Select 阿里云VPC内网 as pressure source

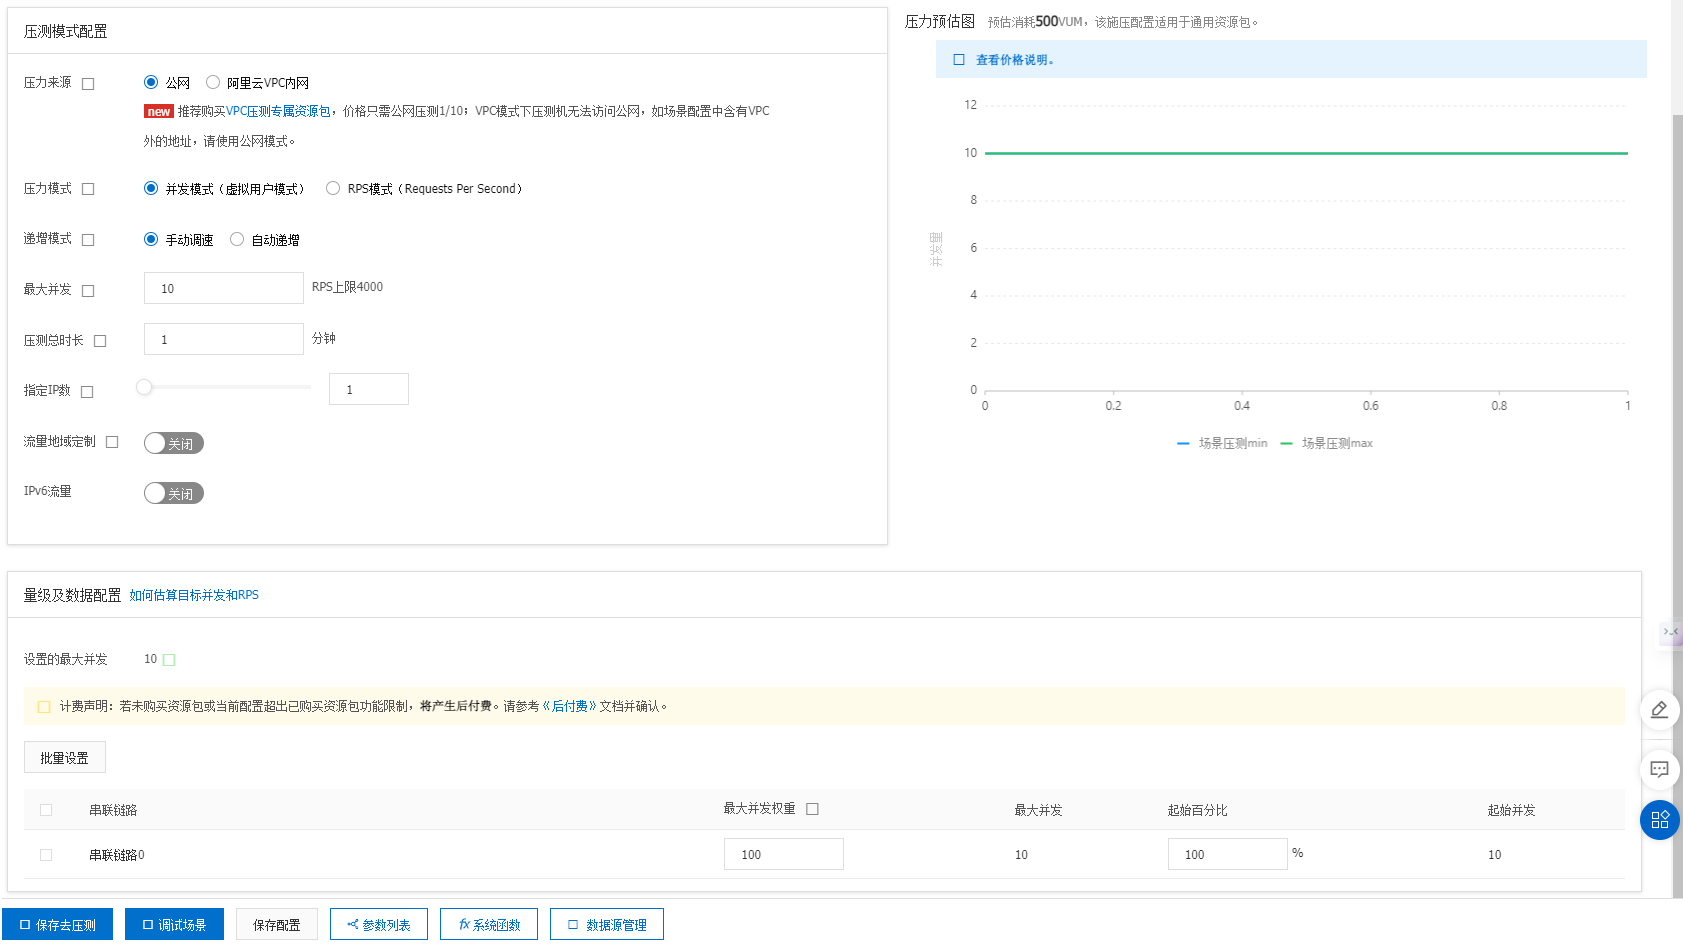pyautogui.click(x=213, y=83)
